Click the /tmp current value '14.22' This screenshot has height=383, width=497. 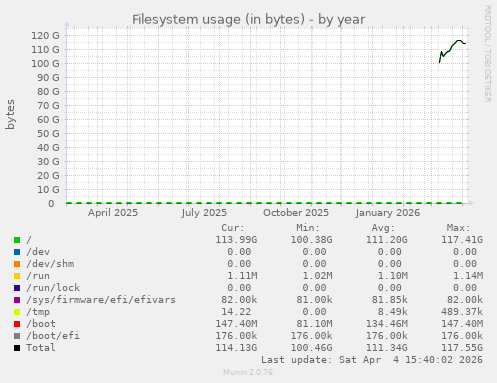coord(236,312)
